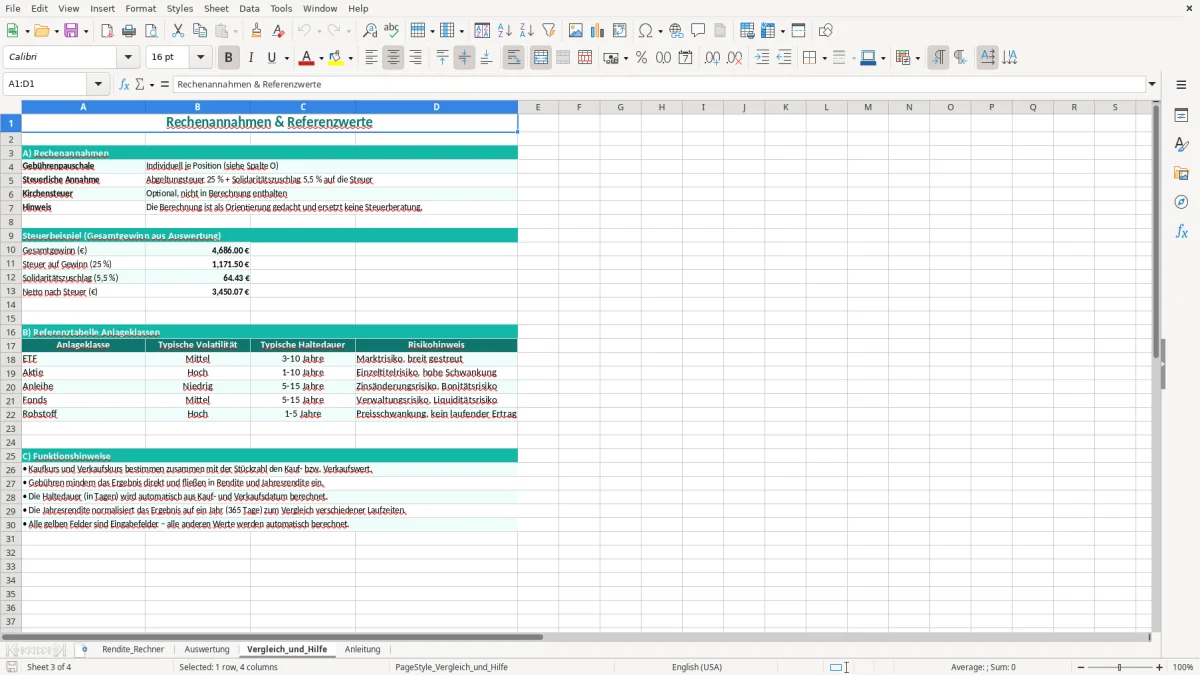Open the Data menu
Screen dimensions: 1200x675
[x=249, y=8]
